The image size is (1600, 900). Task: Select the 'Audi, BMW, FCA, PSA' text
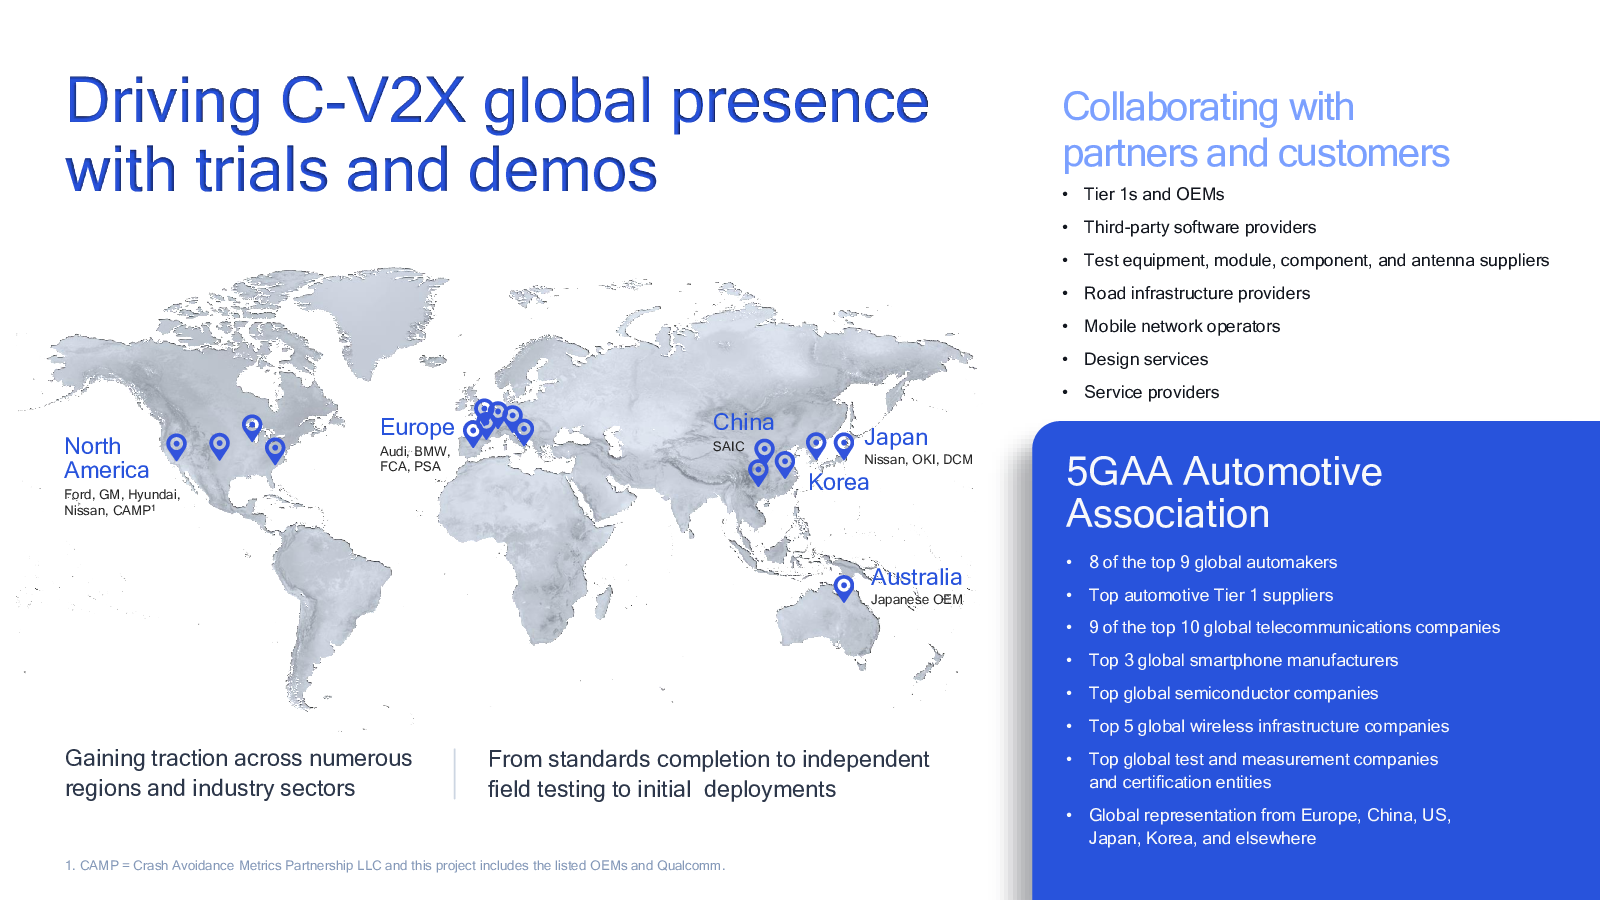coord(415,459)
